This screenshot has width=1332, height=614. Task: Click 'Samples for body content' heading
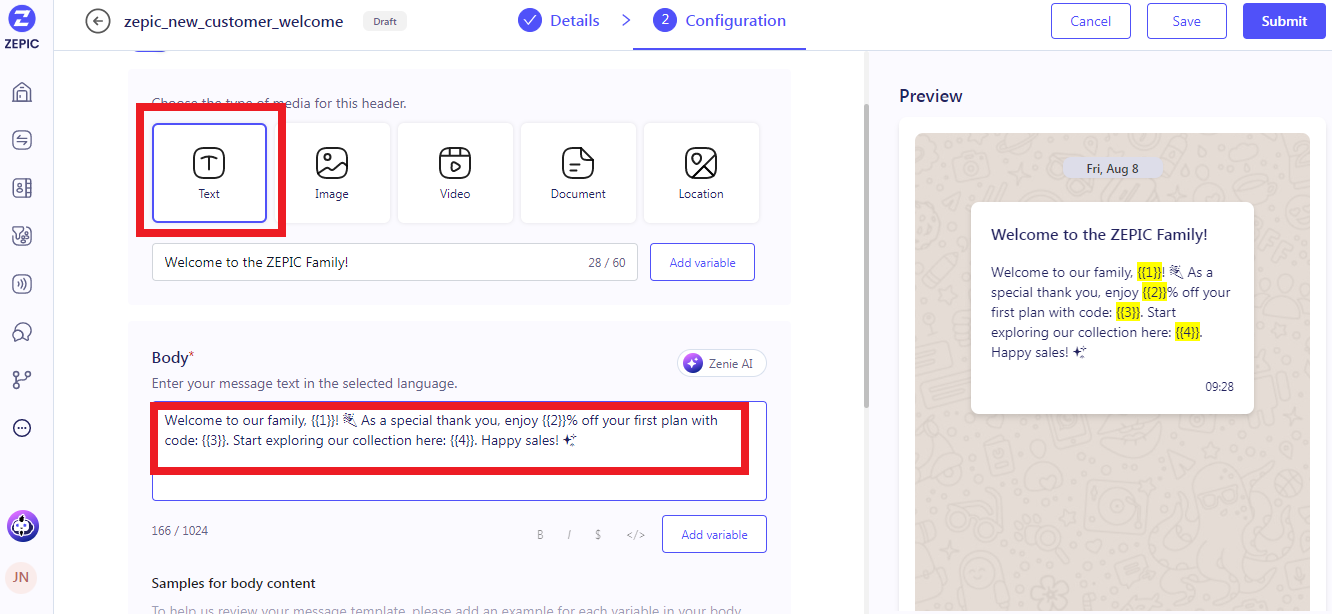pos(234,583)
